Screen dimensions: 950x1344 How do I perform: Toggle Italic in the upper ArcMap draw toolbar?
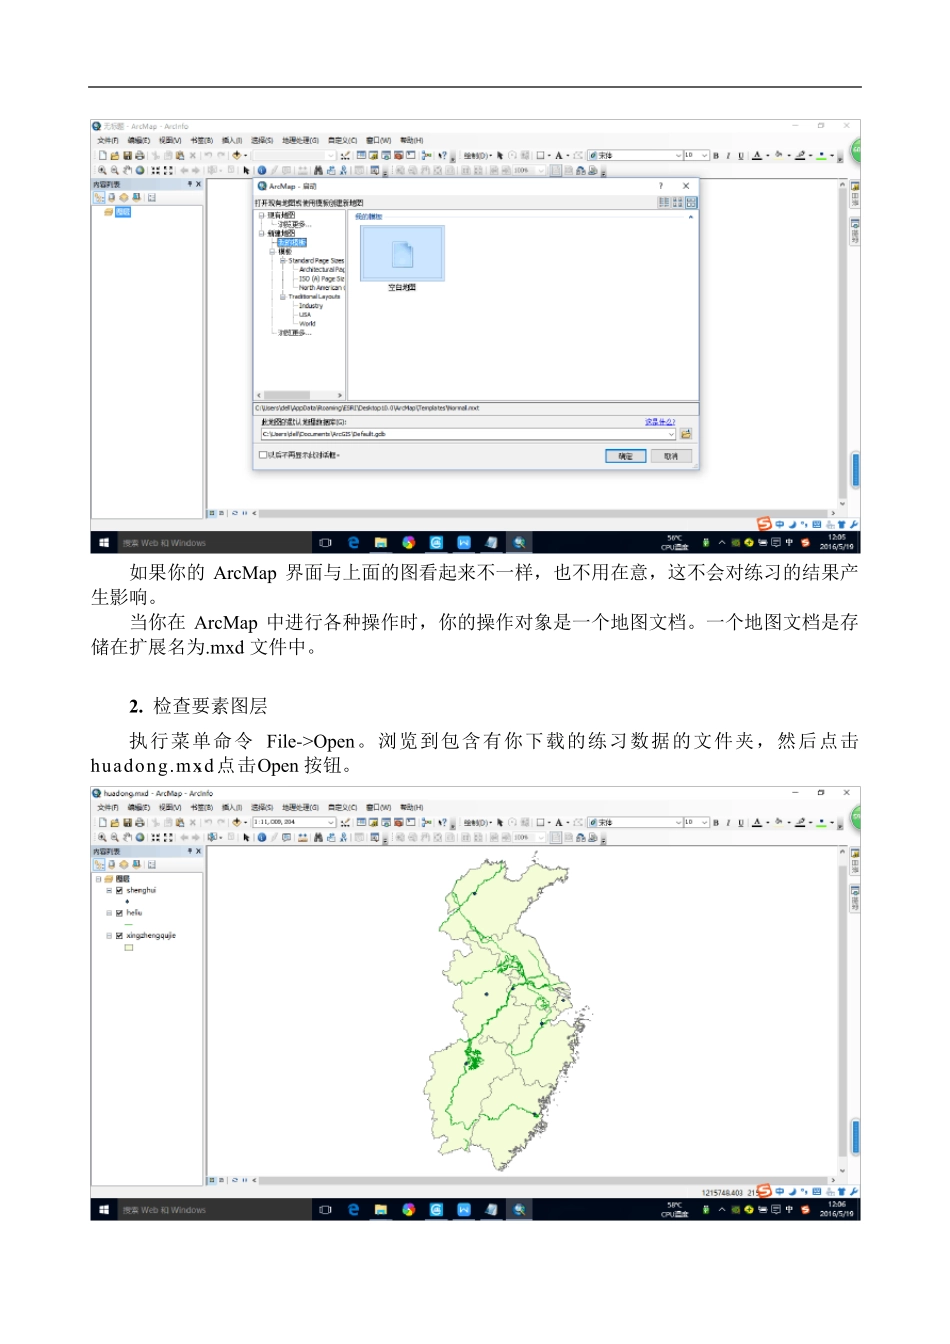click(x=728, y=155)
